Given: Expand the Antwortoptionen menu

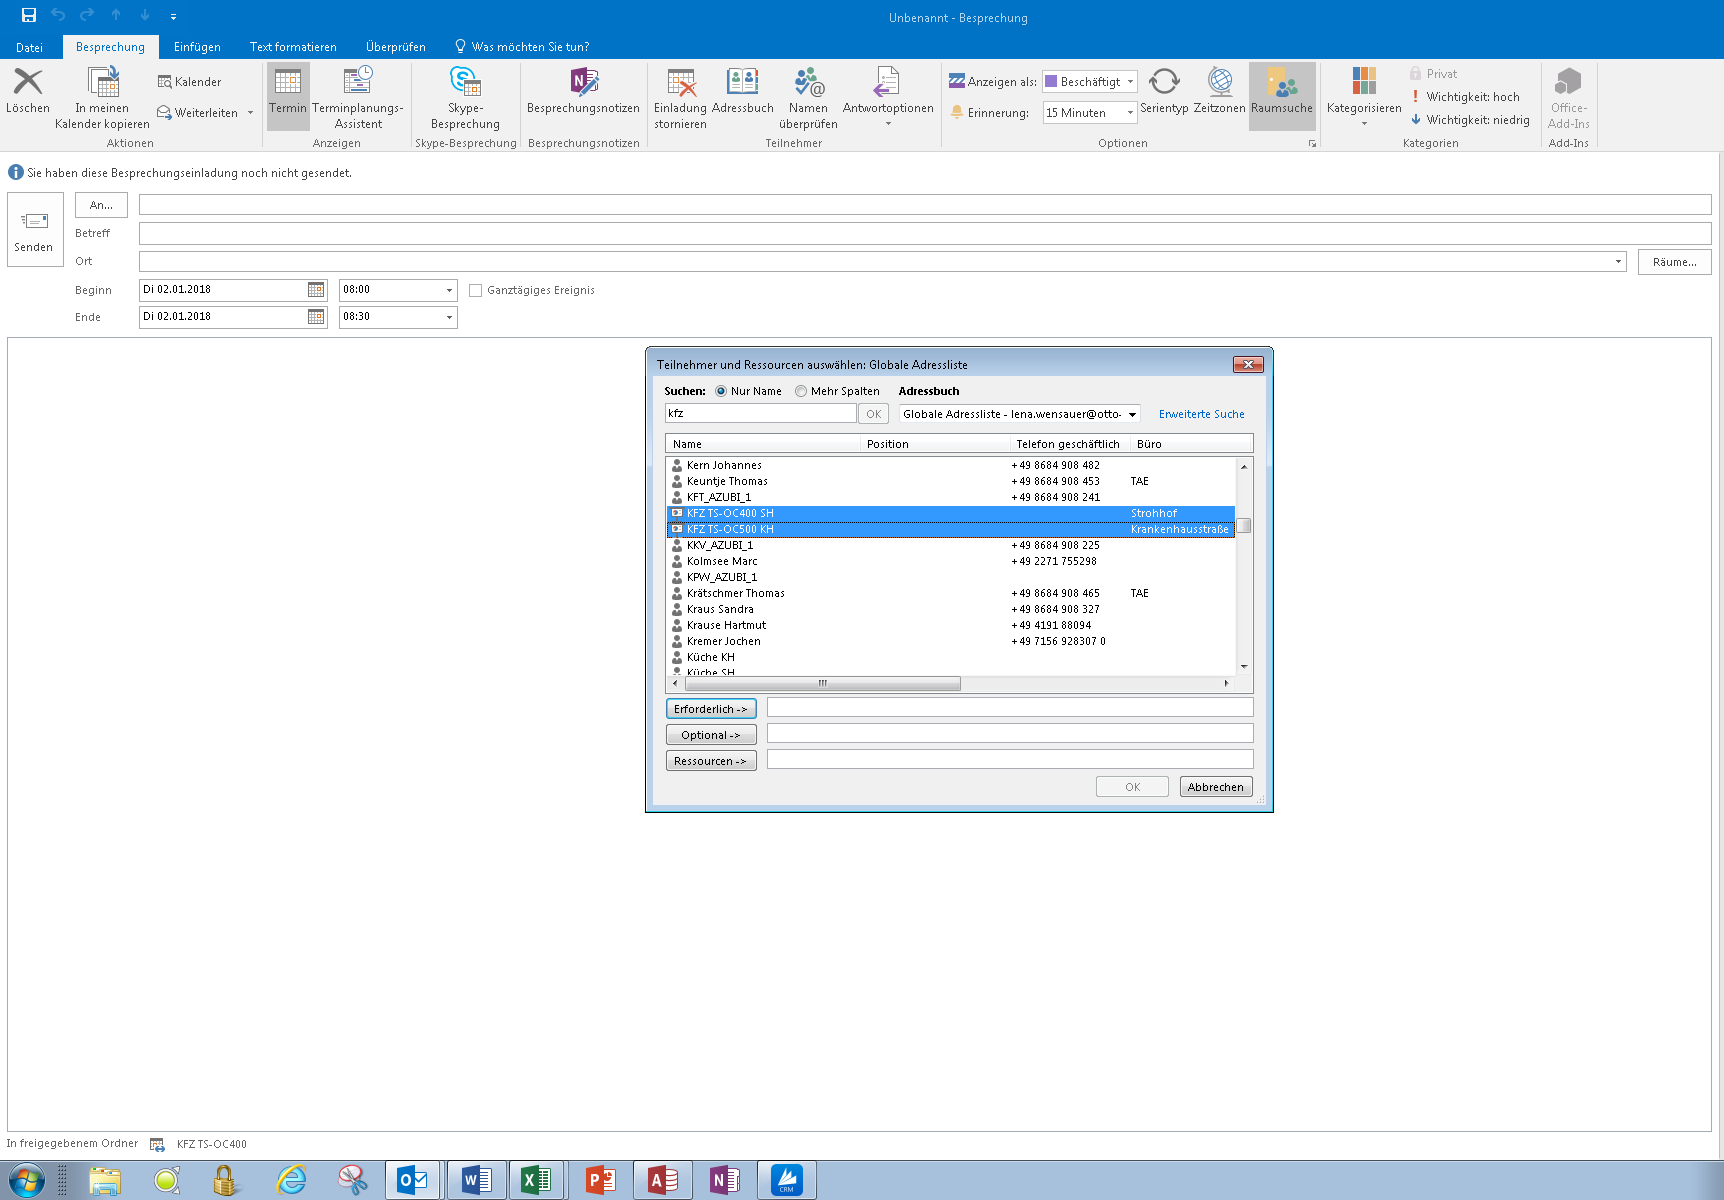Looking at the screenshot, I should [888, 97].
